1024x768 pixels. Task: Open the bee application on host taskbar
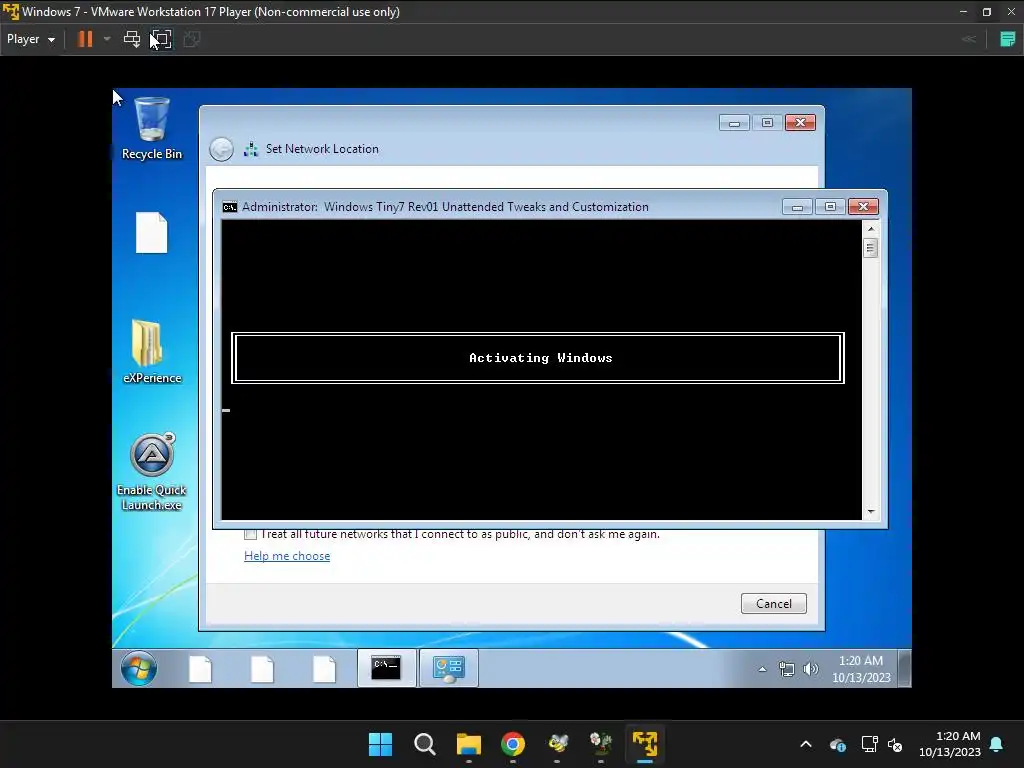coord(557,744)
